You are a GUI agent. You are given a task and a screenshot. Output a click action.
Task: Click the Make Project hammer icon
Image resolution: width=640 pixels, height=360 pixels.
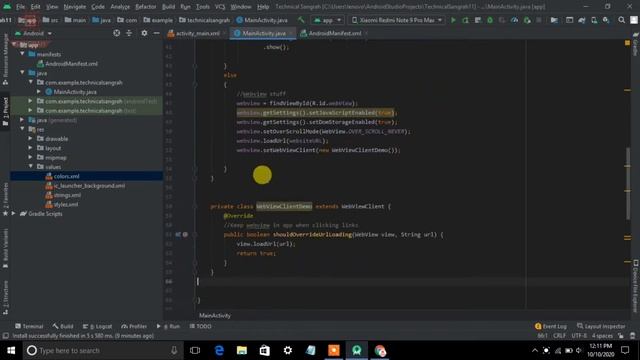click(301, 20)
